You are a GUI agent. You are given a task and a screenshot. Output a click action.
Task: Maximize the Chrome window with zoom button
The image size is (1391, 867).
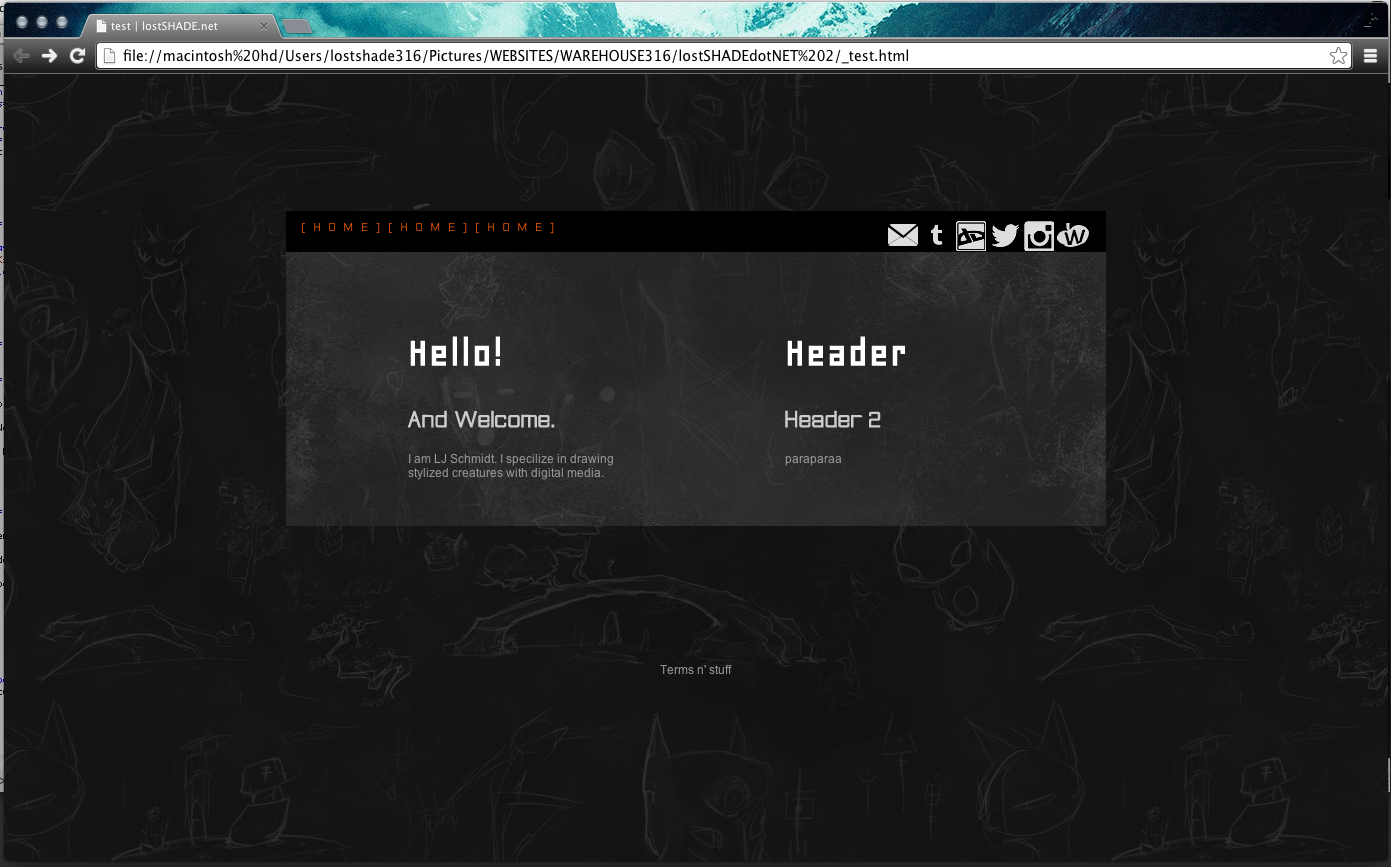click(62, 22)
